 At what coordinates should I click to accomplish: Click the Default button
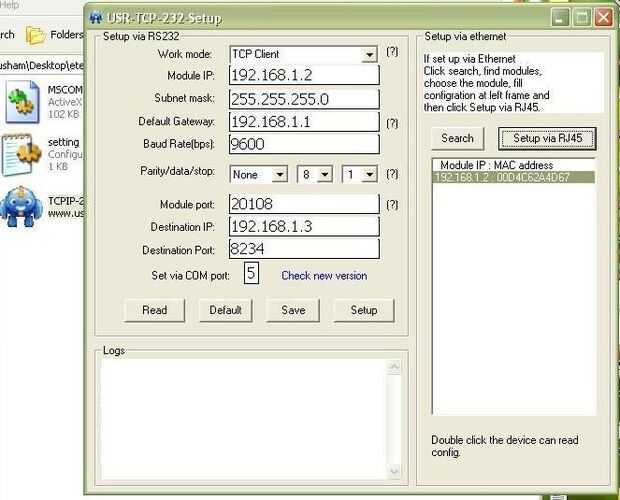pyautogui.click(x=225, y=310)
